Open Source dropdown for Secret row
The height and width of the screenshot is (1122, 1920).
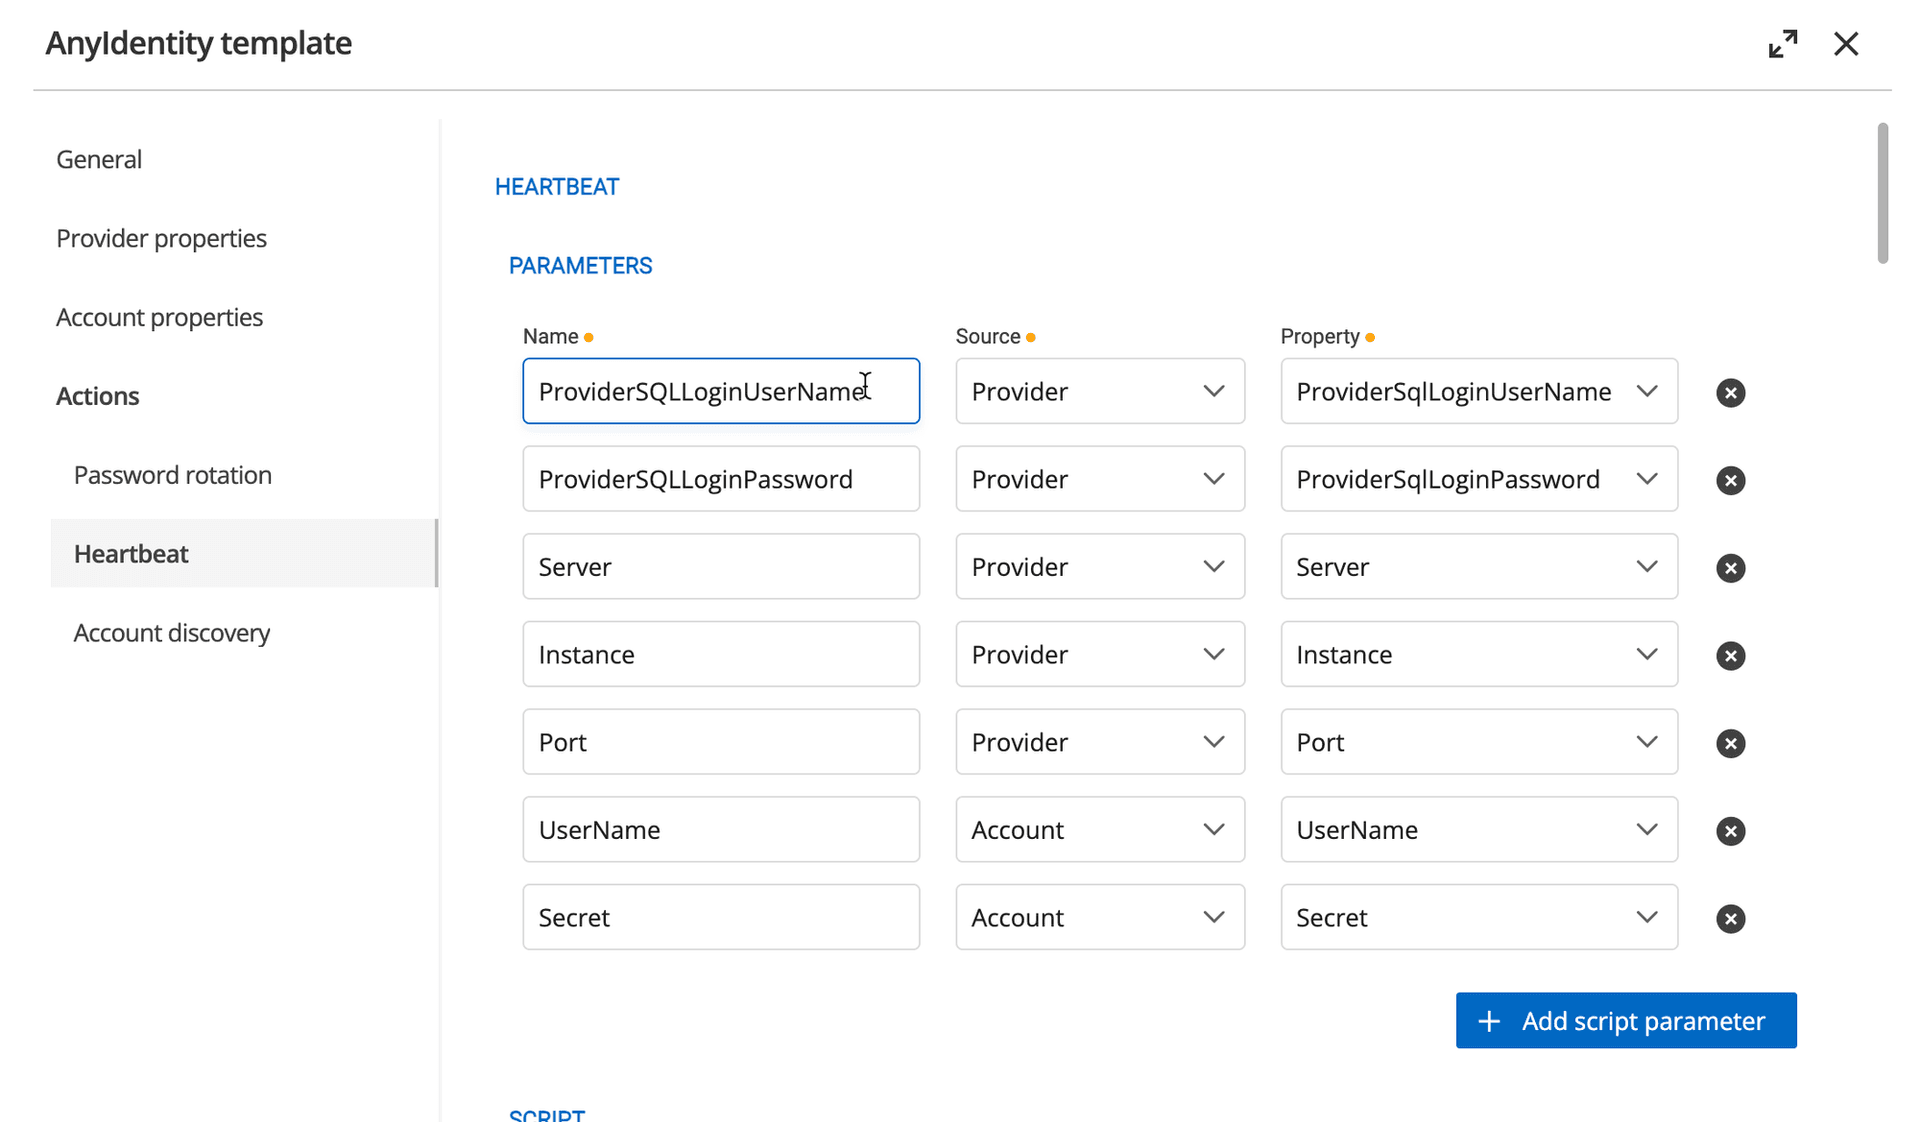1099,918
